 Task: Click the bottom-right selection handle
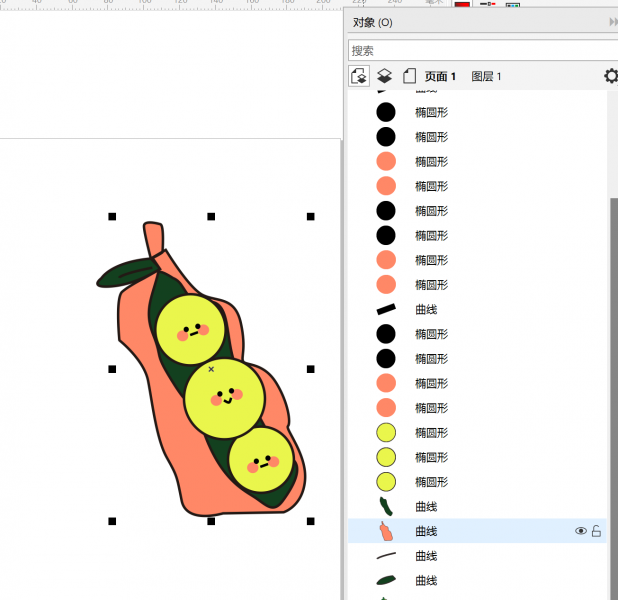tap(311, 521)
